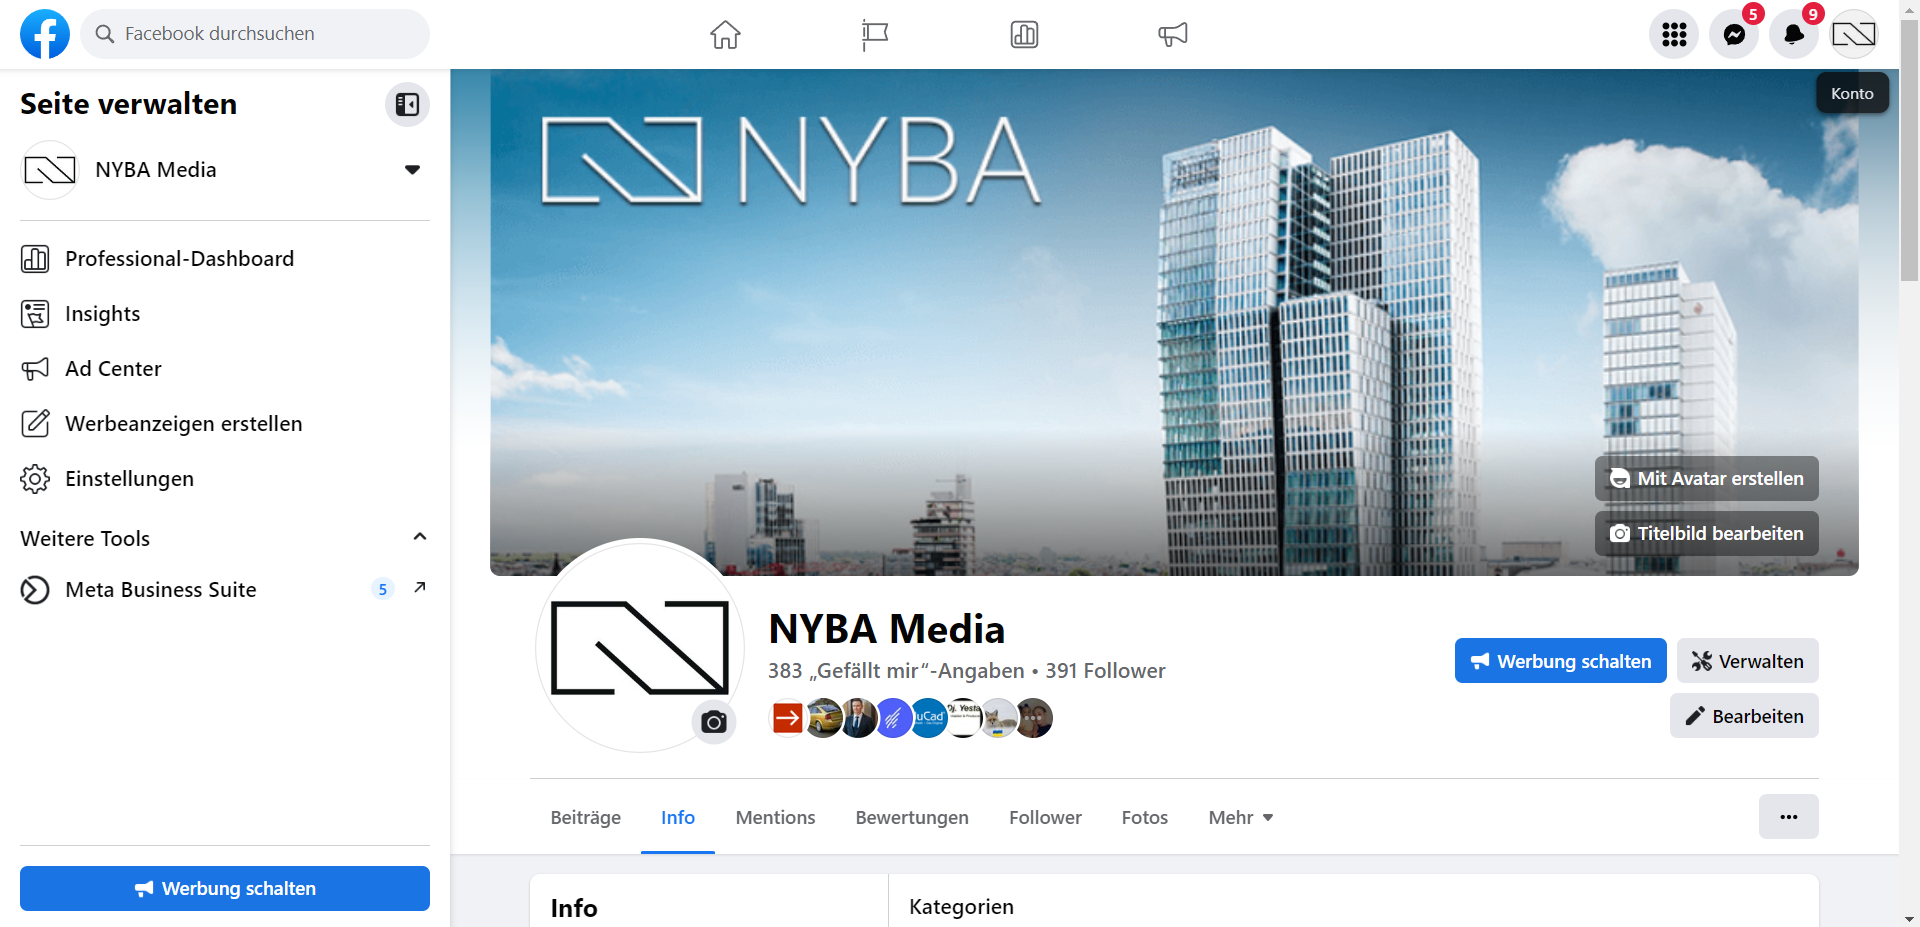Open Werbeanzeigen erstellen link
Viewport: 1920px width, 927px height.
225,424
